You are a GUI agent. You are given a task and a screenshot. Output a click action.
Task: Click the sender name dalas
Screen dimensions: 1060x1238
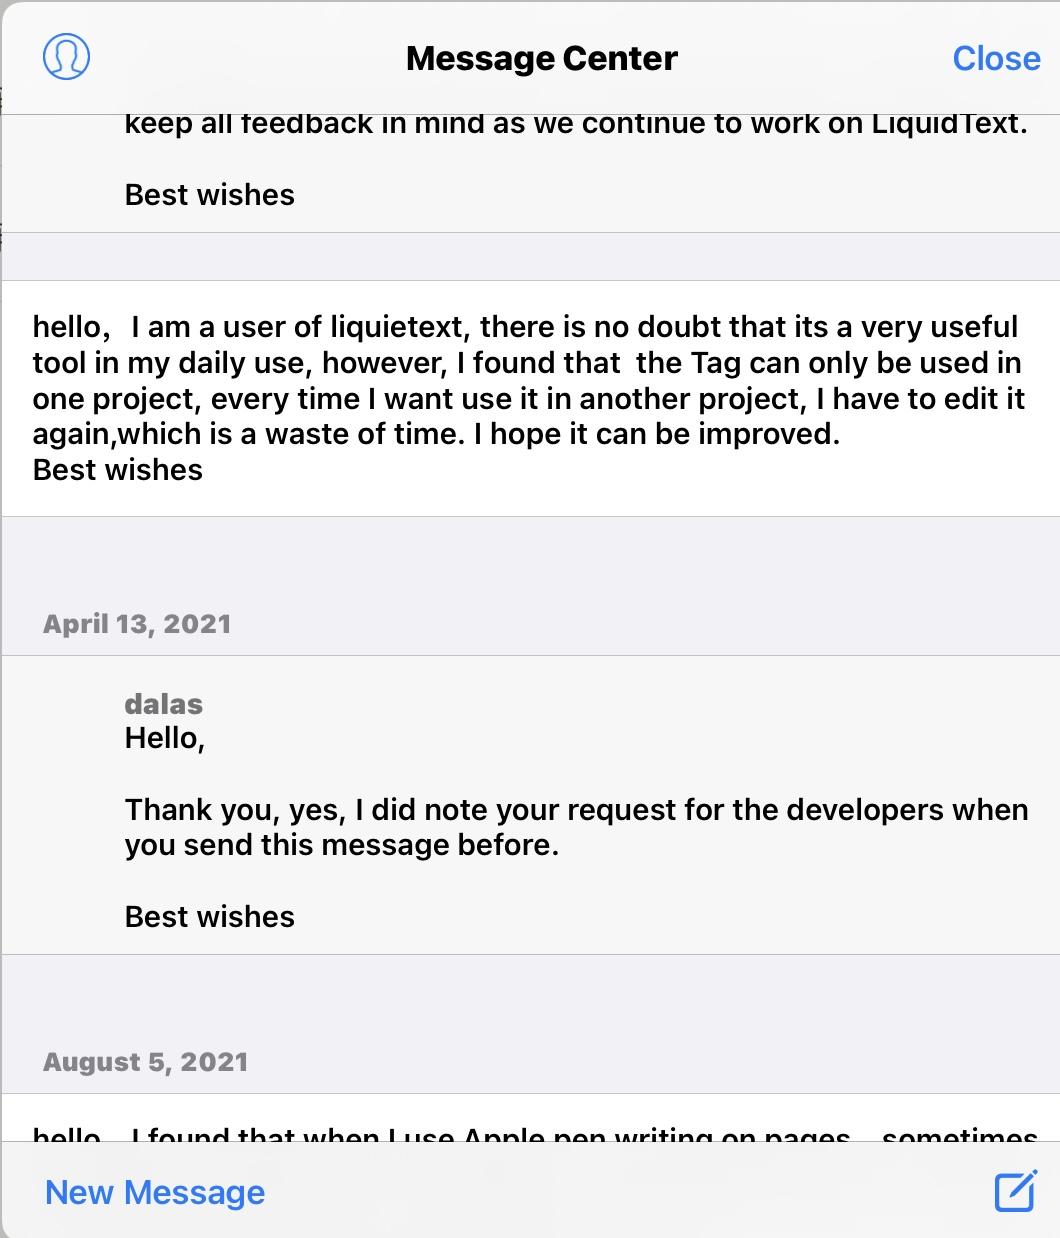pyautogui.click(x=163, y=704)
